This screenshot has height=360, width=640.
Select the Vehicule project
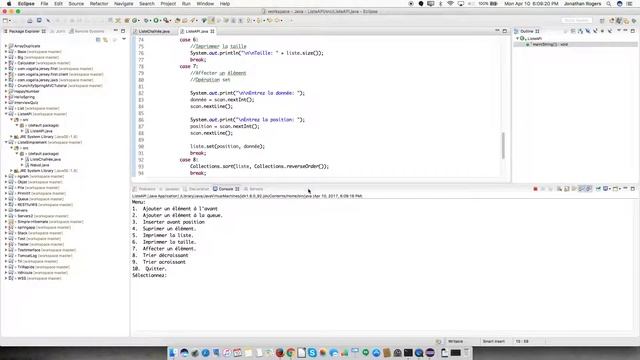(x=24, y=273)
